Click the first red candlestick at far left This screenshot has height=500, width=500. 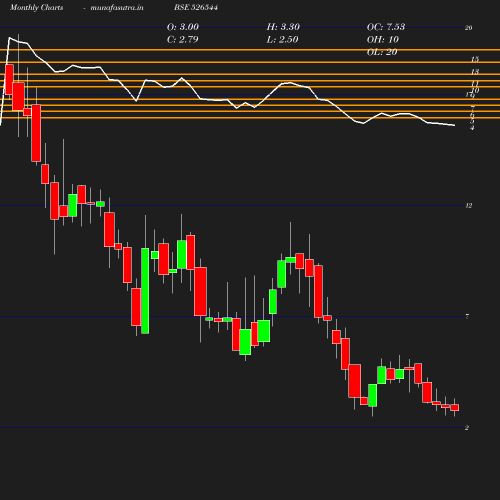click(9, 79)
